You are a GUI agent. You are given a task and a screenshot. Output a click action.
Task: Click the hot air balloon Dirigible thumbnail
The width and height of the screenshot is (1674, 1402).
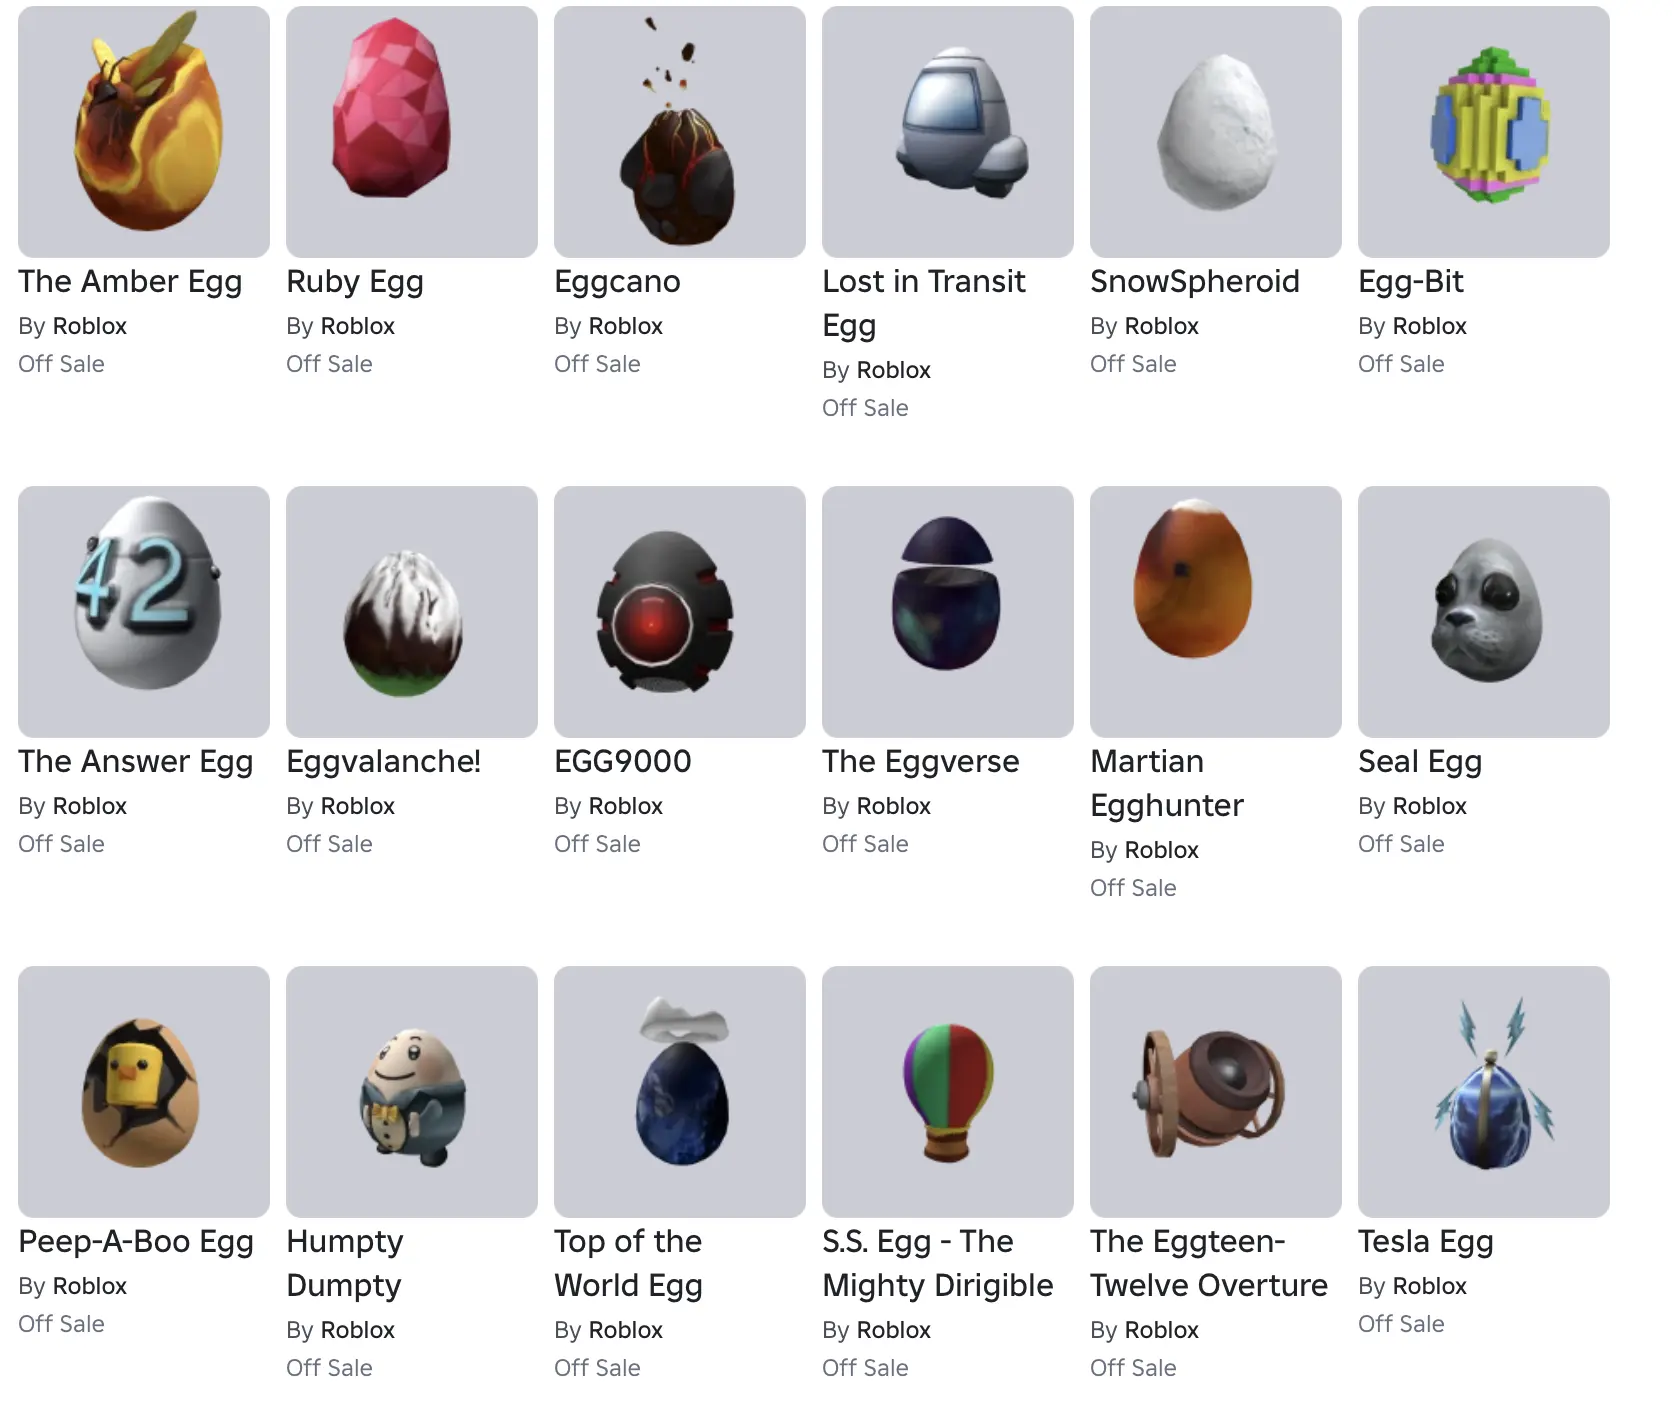(948, 1092)
